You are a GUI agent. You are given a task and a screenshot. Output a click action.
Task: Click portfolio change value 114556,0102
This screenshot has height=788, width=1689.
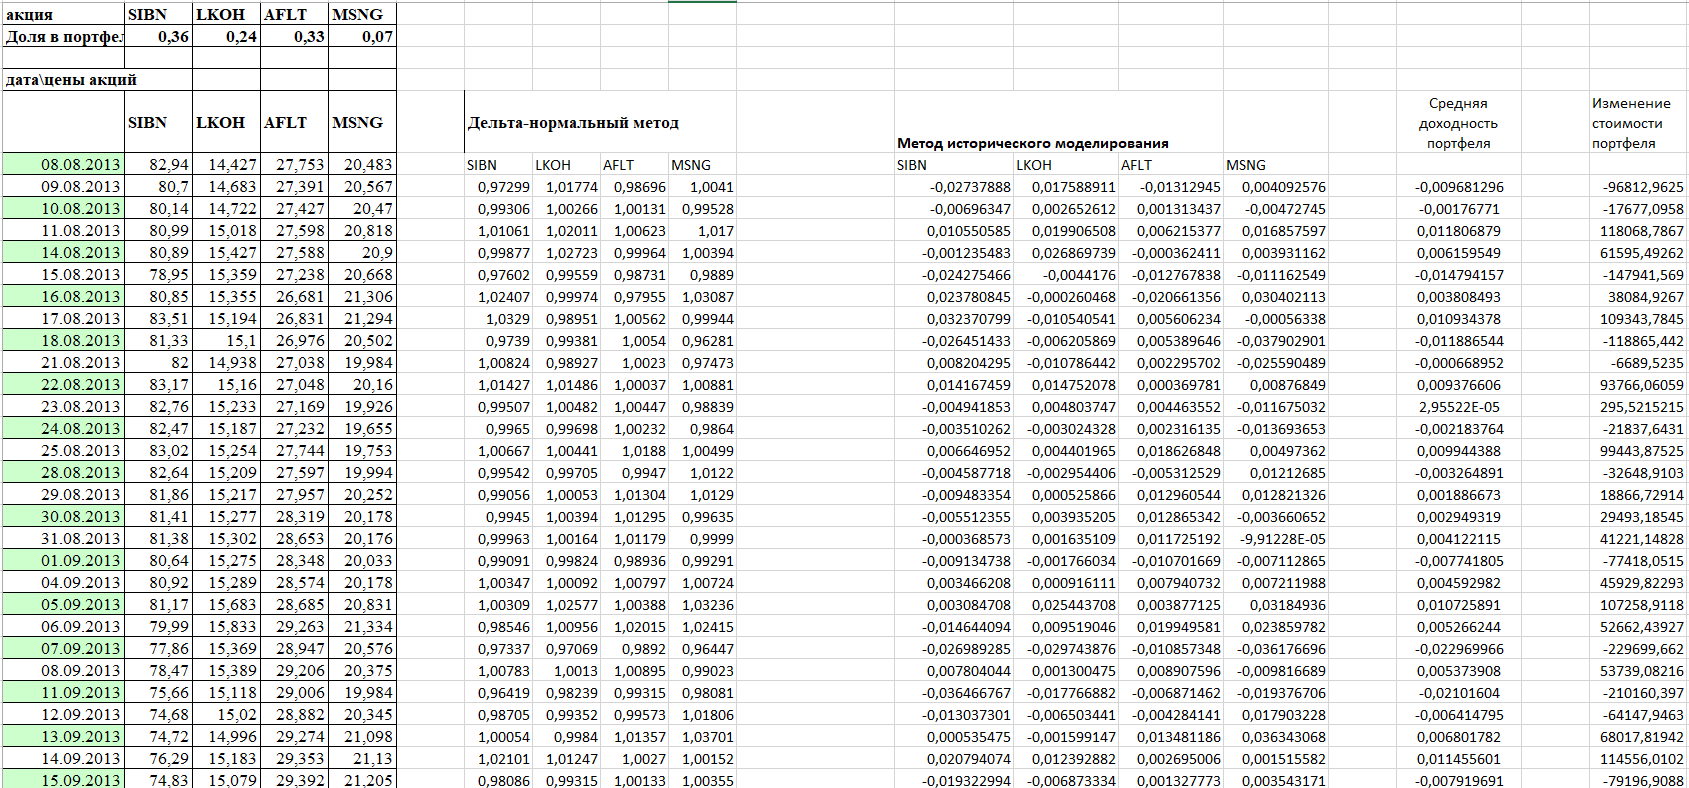[x=1637, y=759]
